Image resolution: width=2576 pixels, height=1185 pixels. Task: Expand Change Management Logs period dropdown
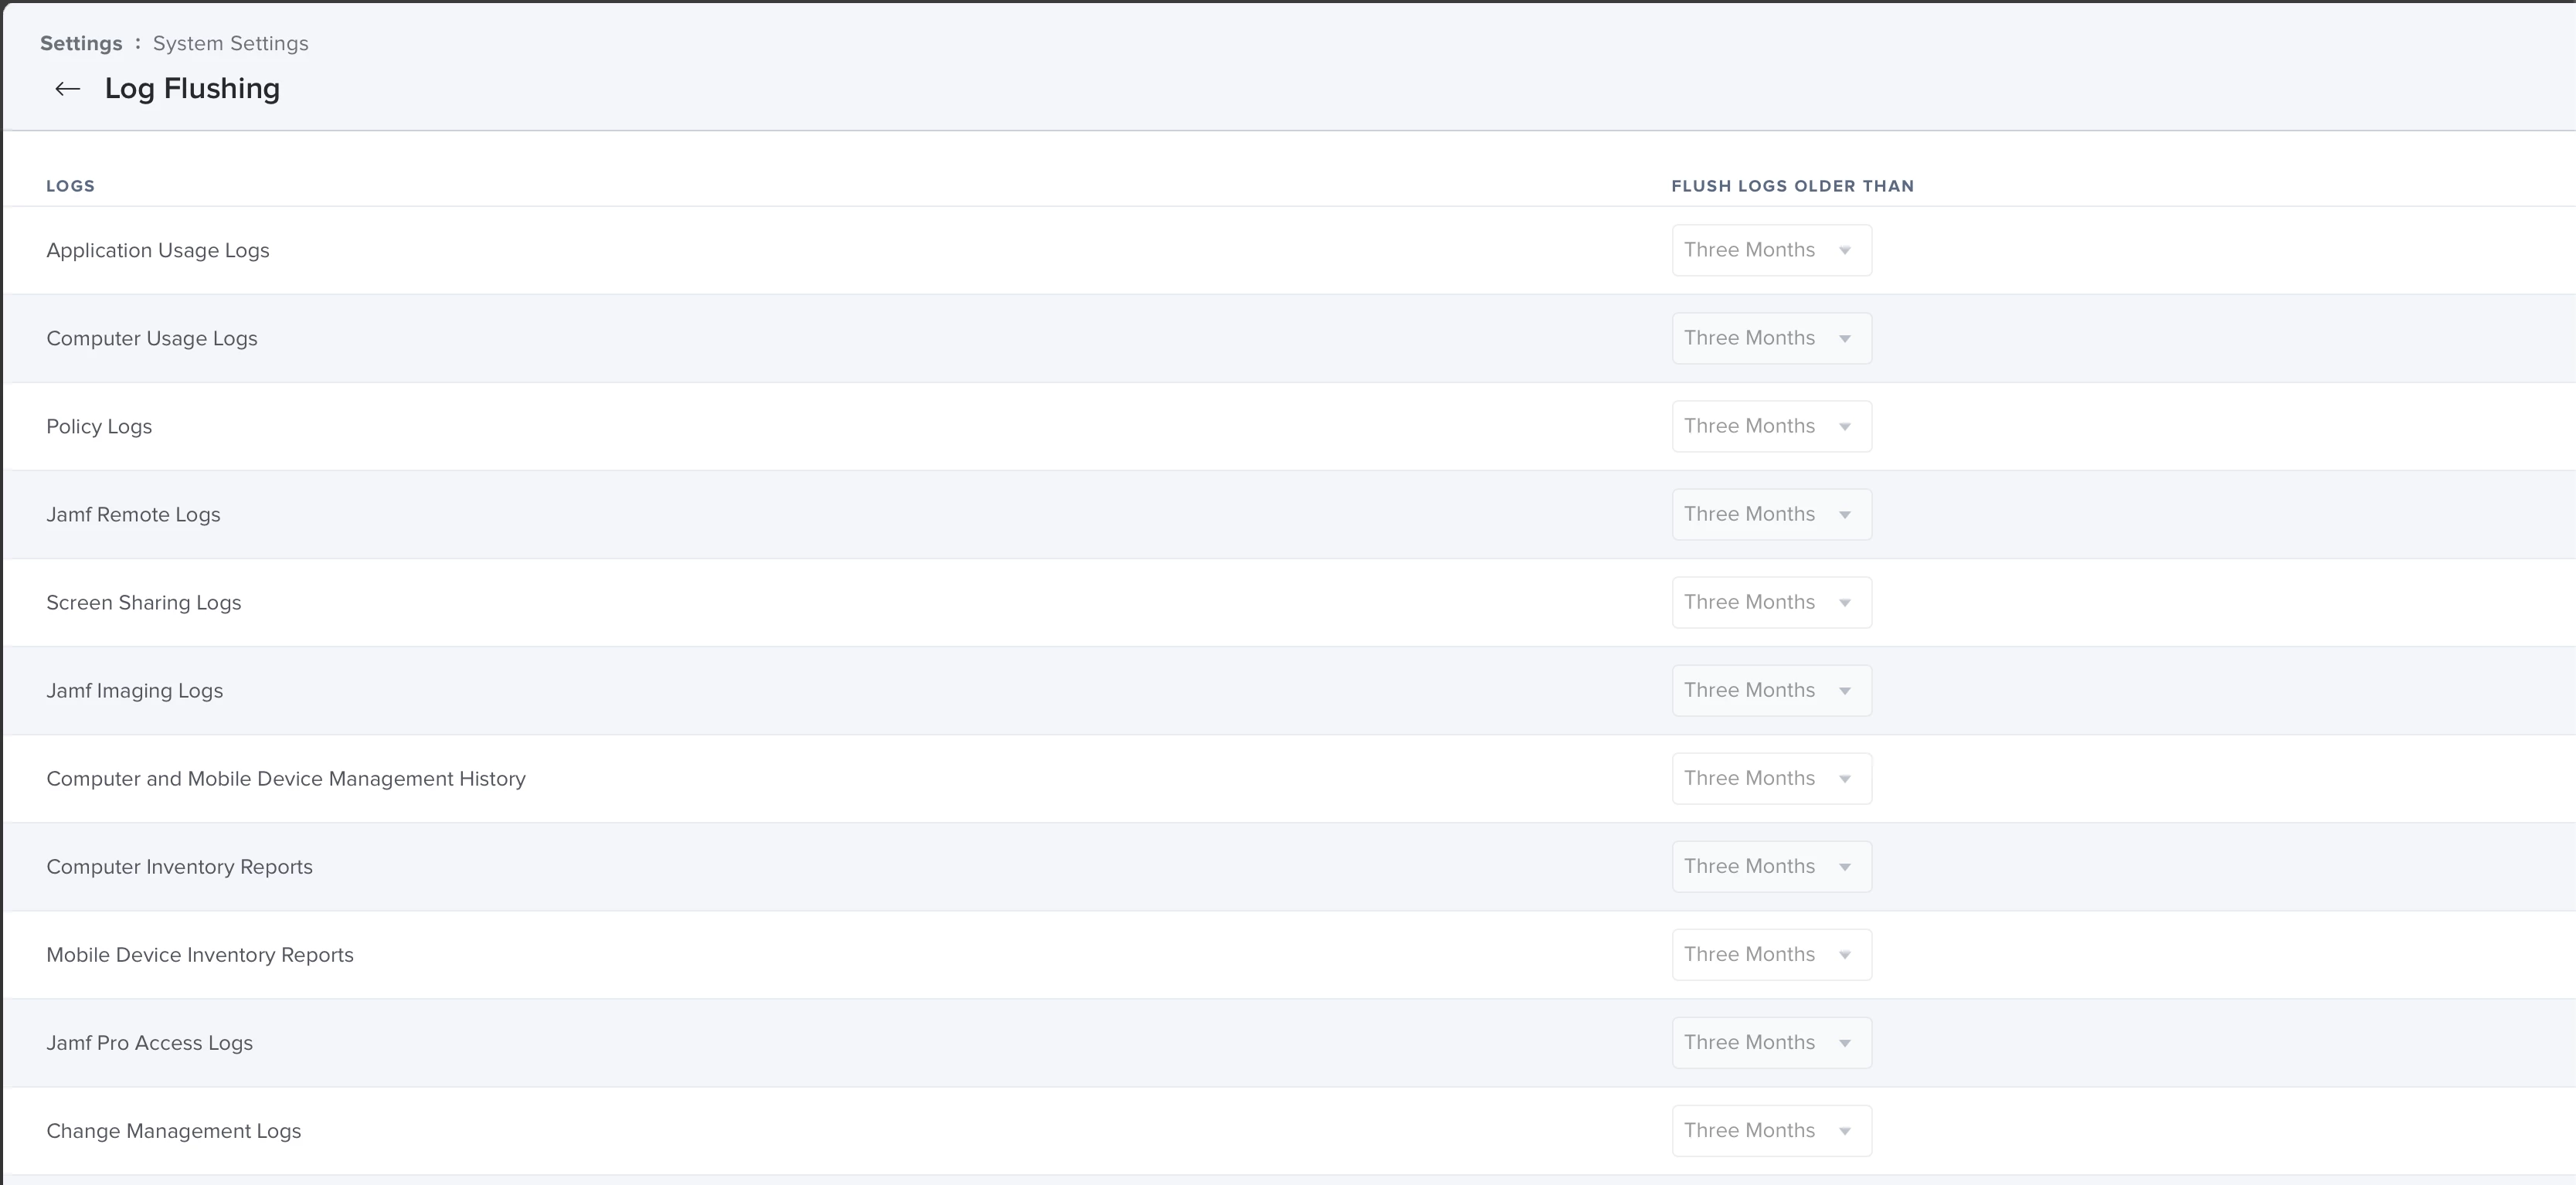pos(1770,1130)
